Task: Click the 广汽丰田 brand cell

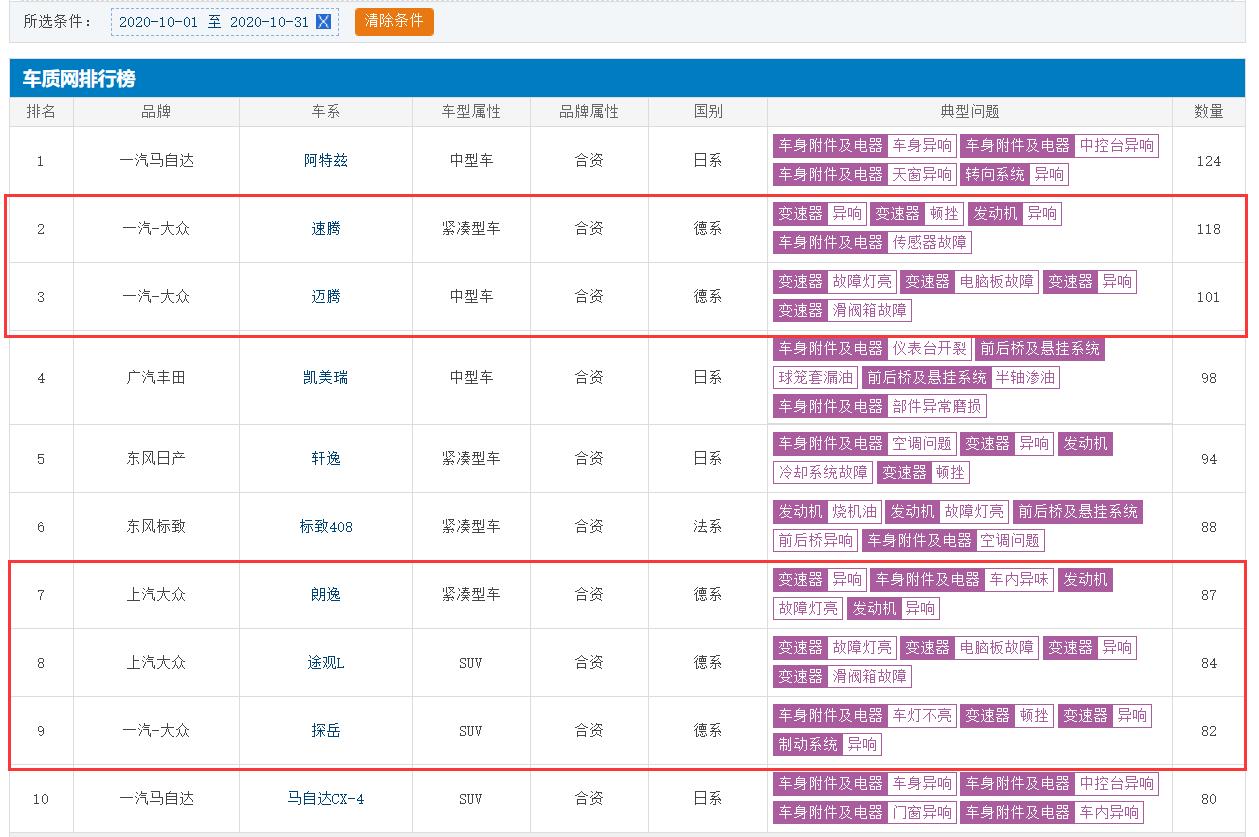Action: pyautogui.click(x=156, y=378)
